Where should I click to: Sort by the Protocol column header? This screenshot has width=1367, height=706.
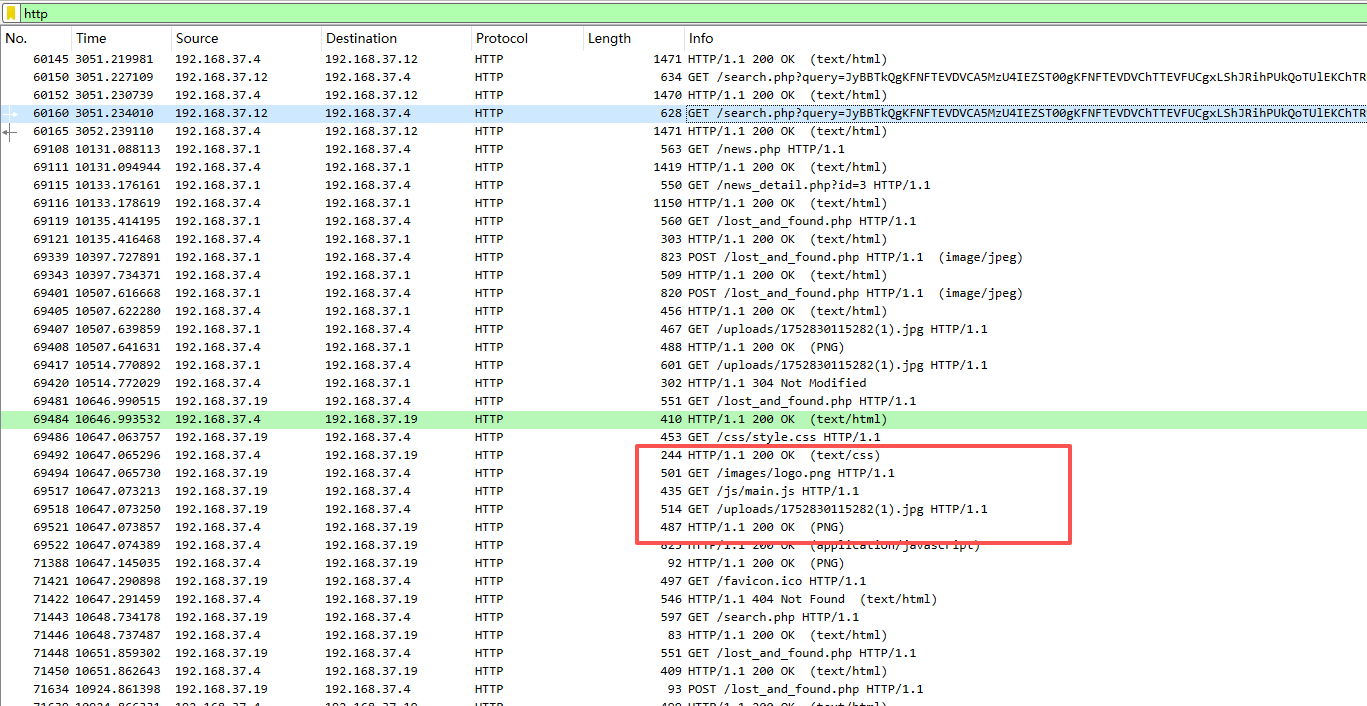pos(502,38)
